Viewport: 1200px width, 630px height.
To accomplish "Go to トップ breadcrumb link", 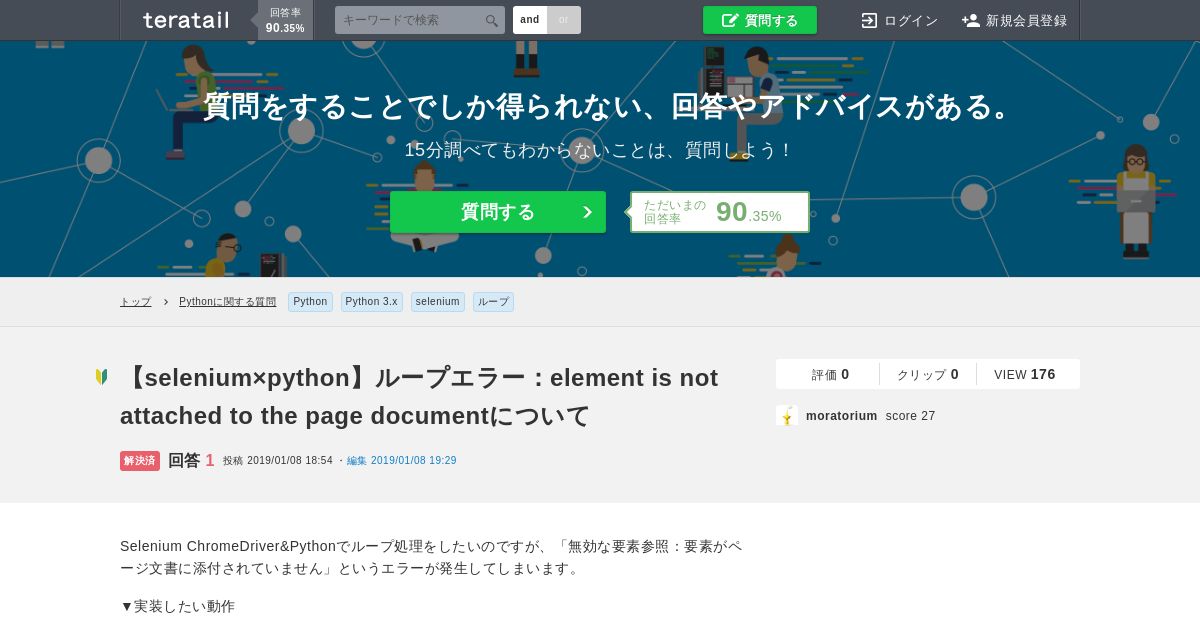I will 136,302.
